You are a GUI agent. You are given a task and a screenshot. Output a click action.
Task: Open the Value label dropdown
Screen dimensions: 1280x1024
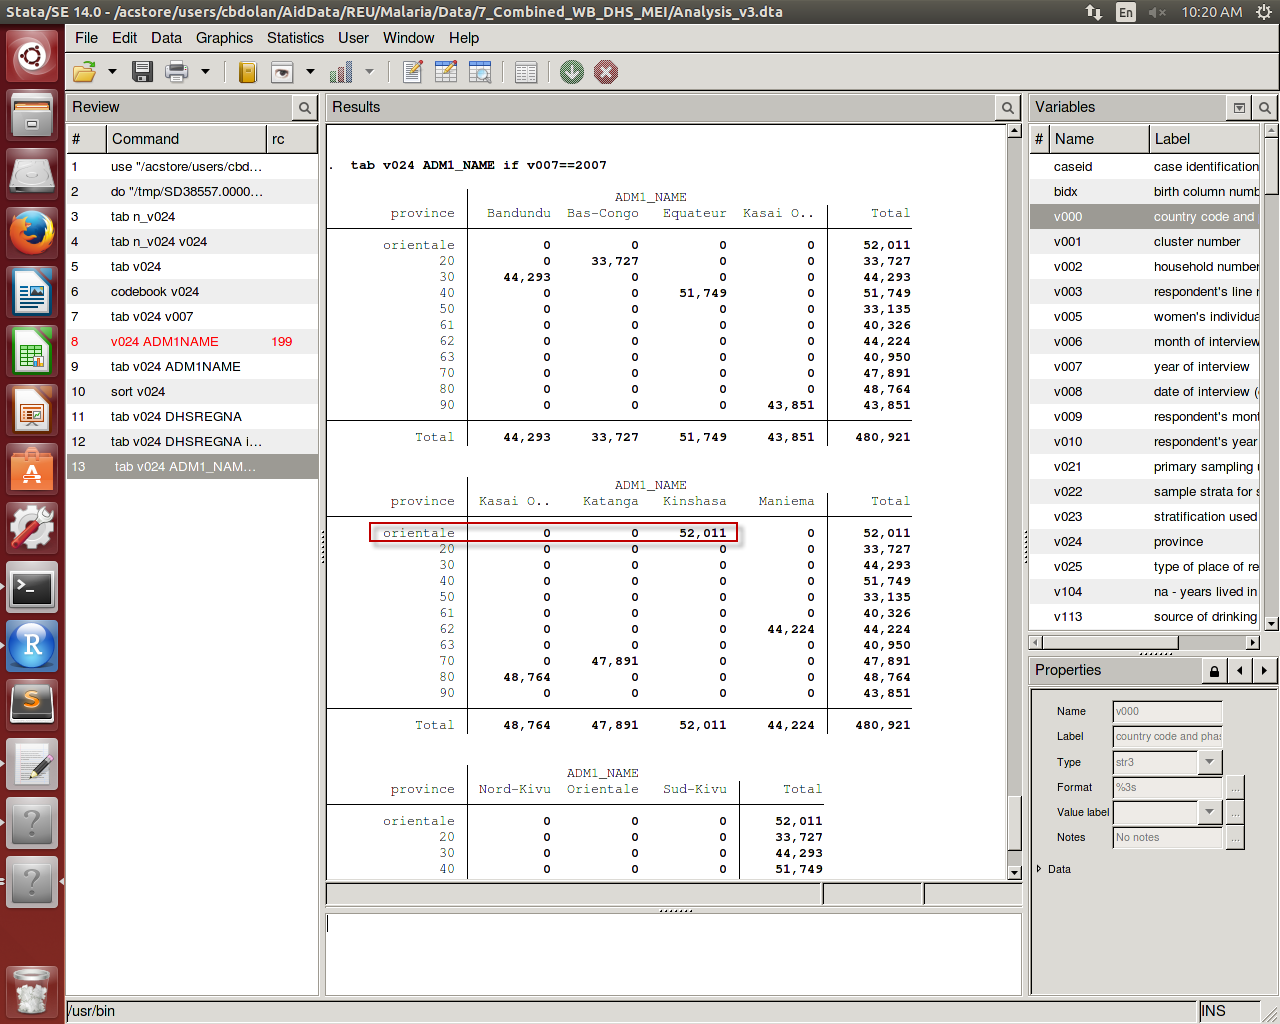pos(1209,812)
